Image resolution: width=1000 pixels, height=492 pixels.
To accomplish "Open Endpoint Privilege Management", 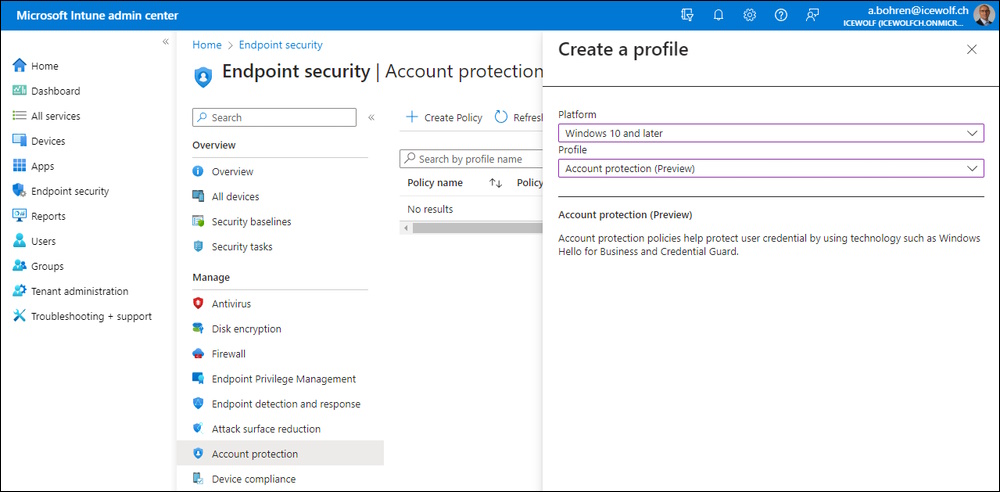I will [284, 378].
